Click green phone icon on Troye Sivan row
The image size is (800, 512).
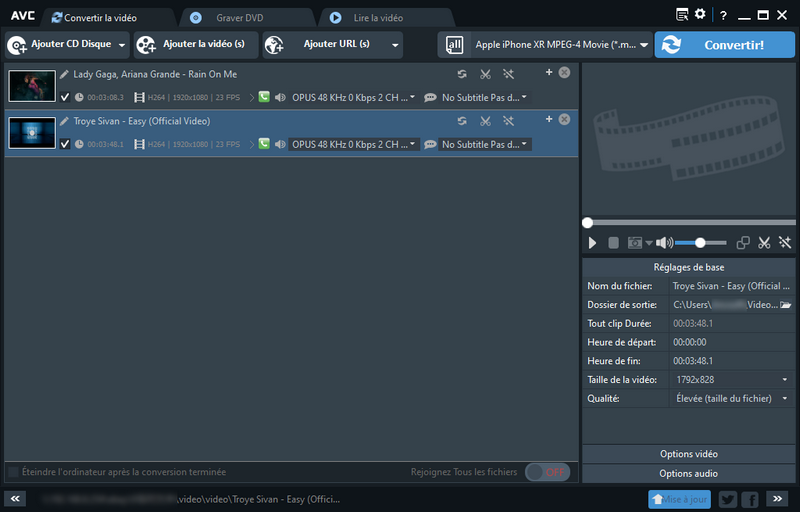pyautogui.click(x=264, y=143)
